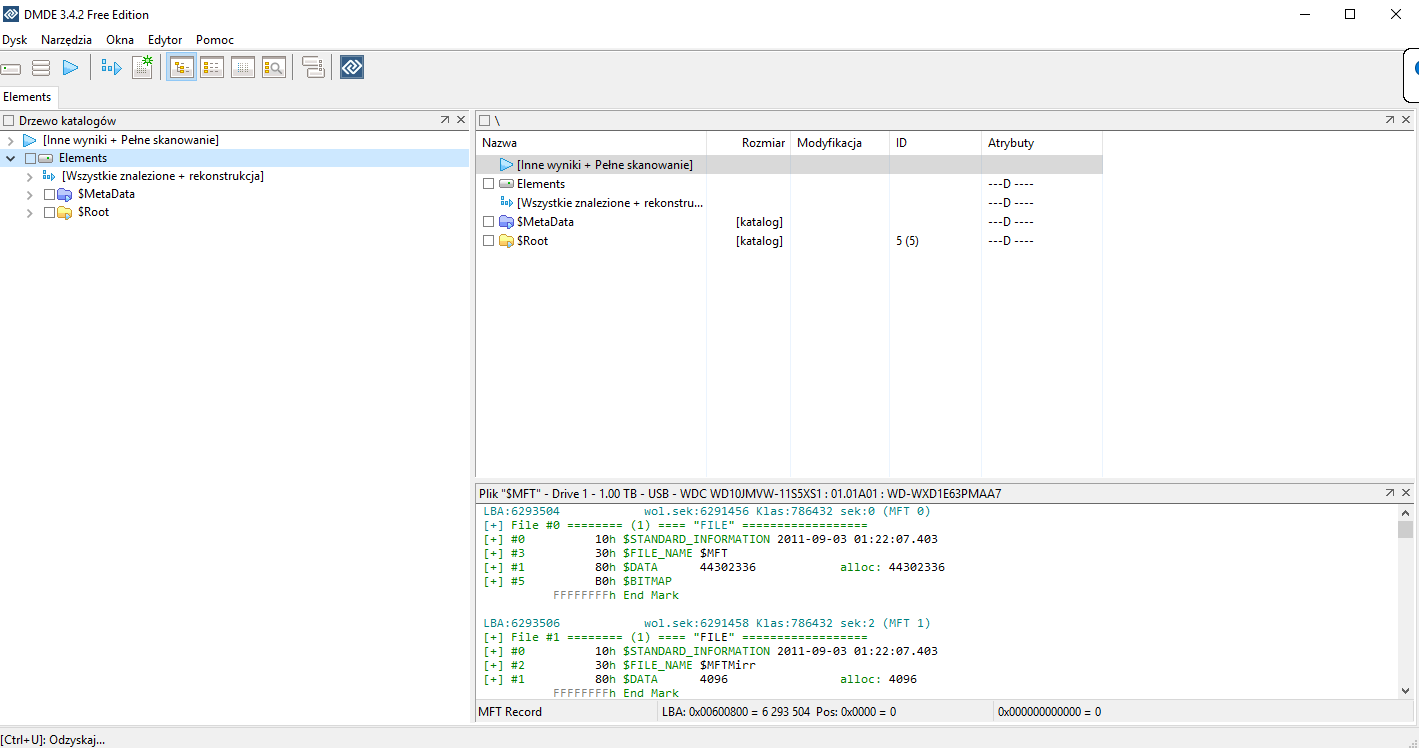Open the Okna menu
This screenshot has width=1419, height=748.
point(120,40)
